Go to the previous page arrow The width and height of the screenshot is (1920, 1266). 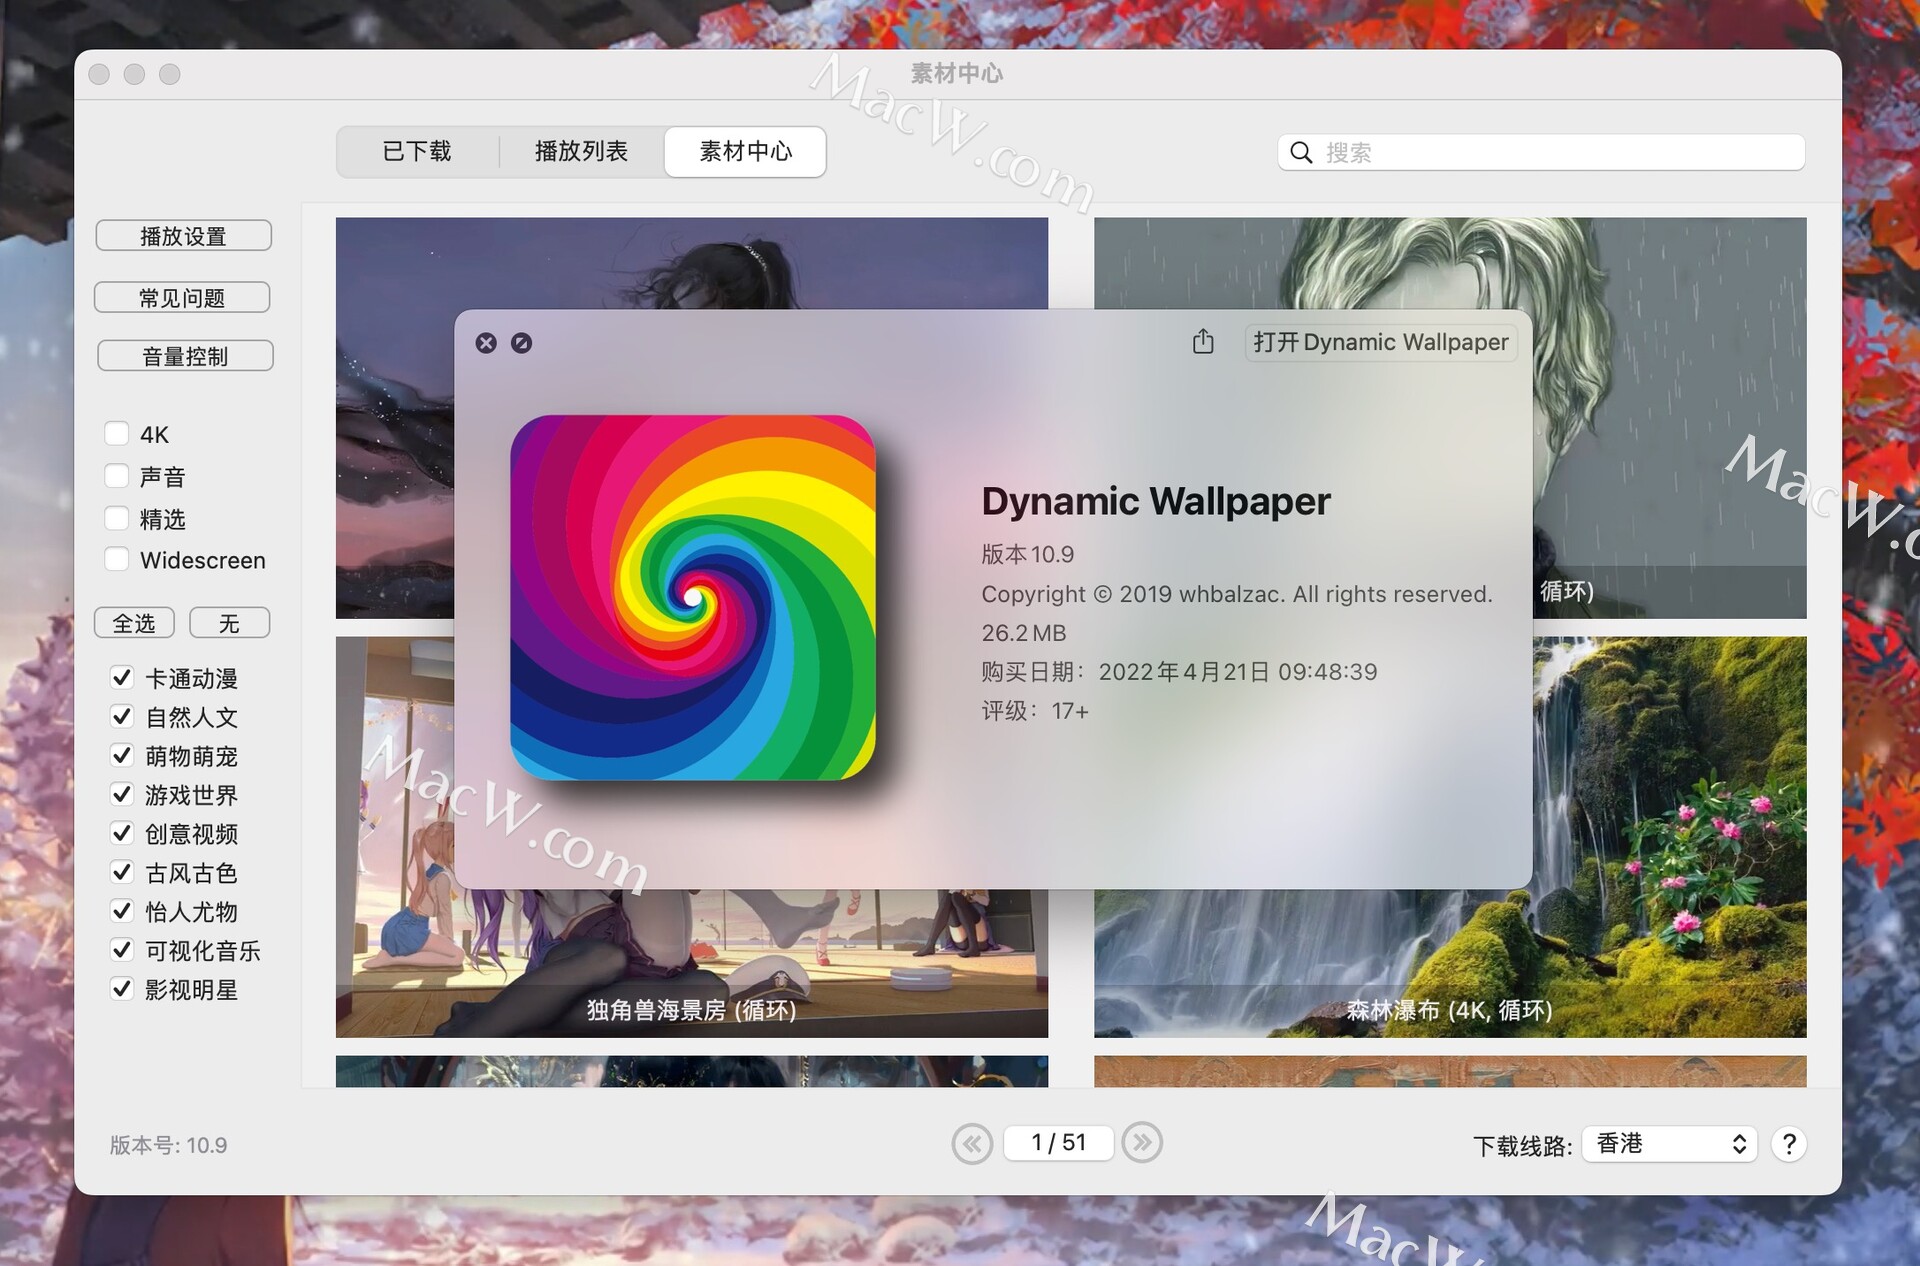coord(972,1143)
